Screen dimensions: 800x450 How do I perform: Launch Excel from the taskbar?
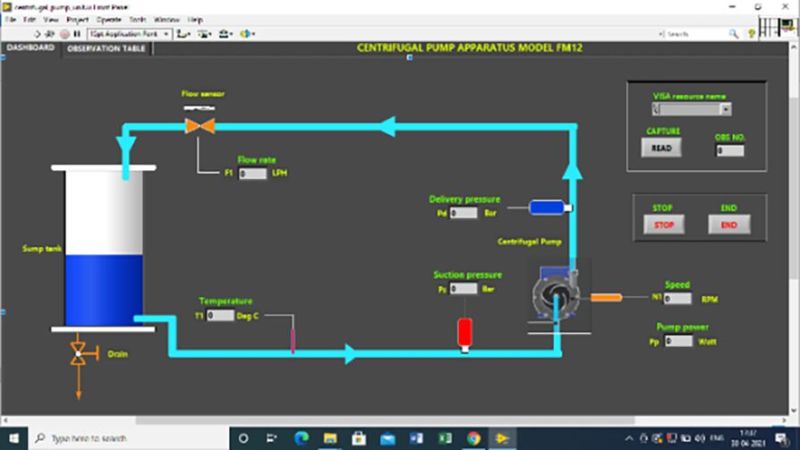pos(444,438)
